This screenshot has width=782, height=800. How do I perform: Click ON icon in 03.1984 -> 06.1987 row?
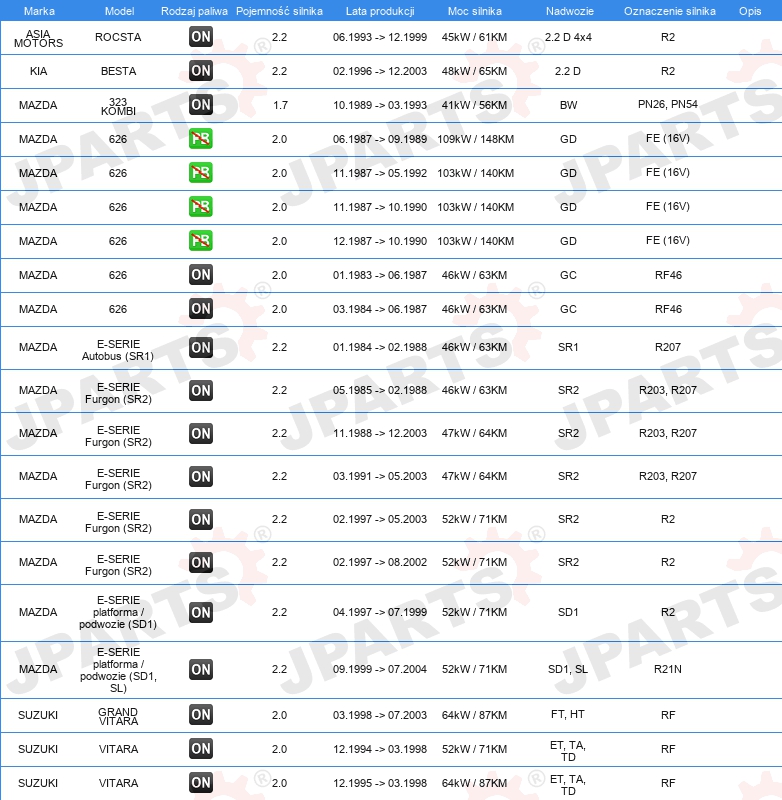(200, 309)
